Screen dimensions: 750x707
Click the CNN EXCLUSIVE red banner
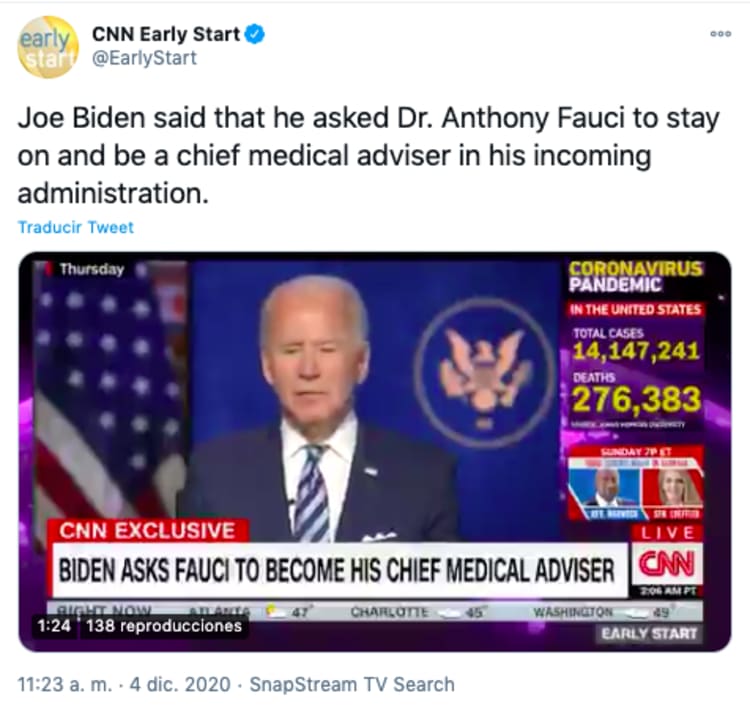(x=148, y=531)
